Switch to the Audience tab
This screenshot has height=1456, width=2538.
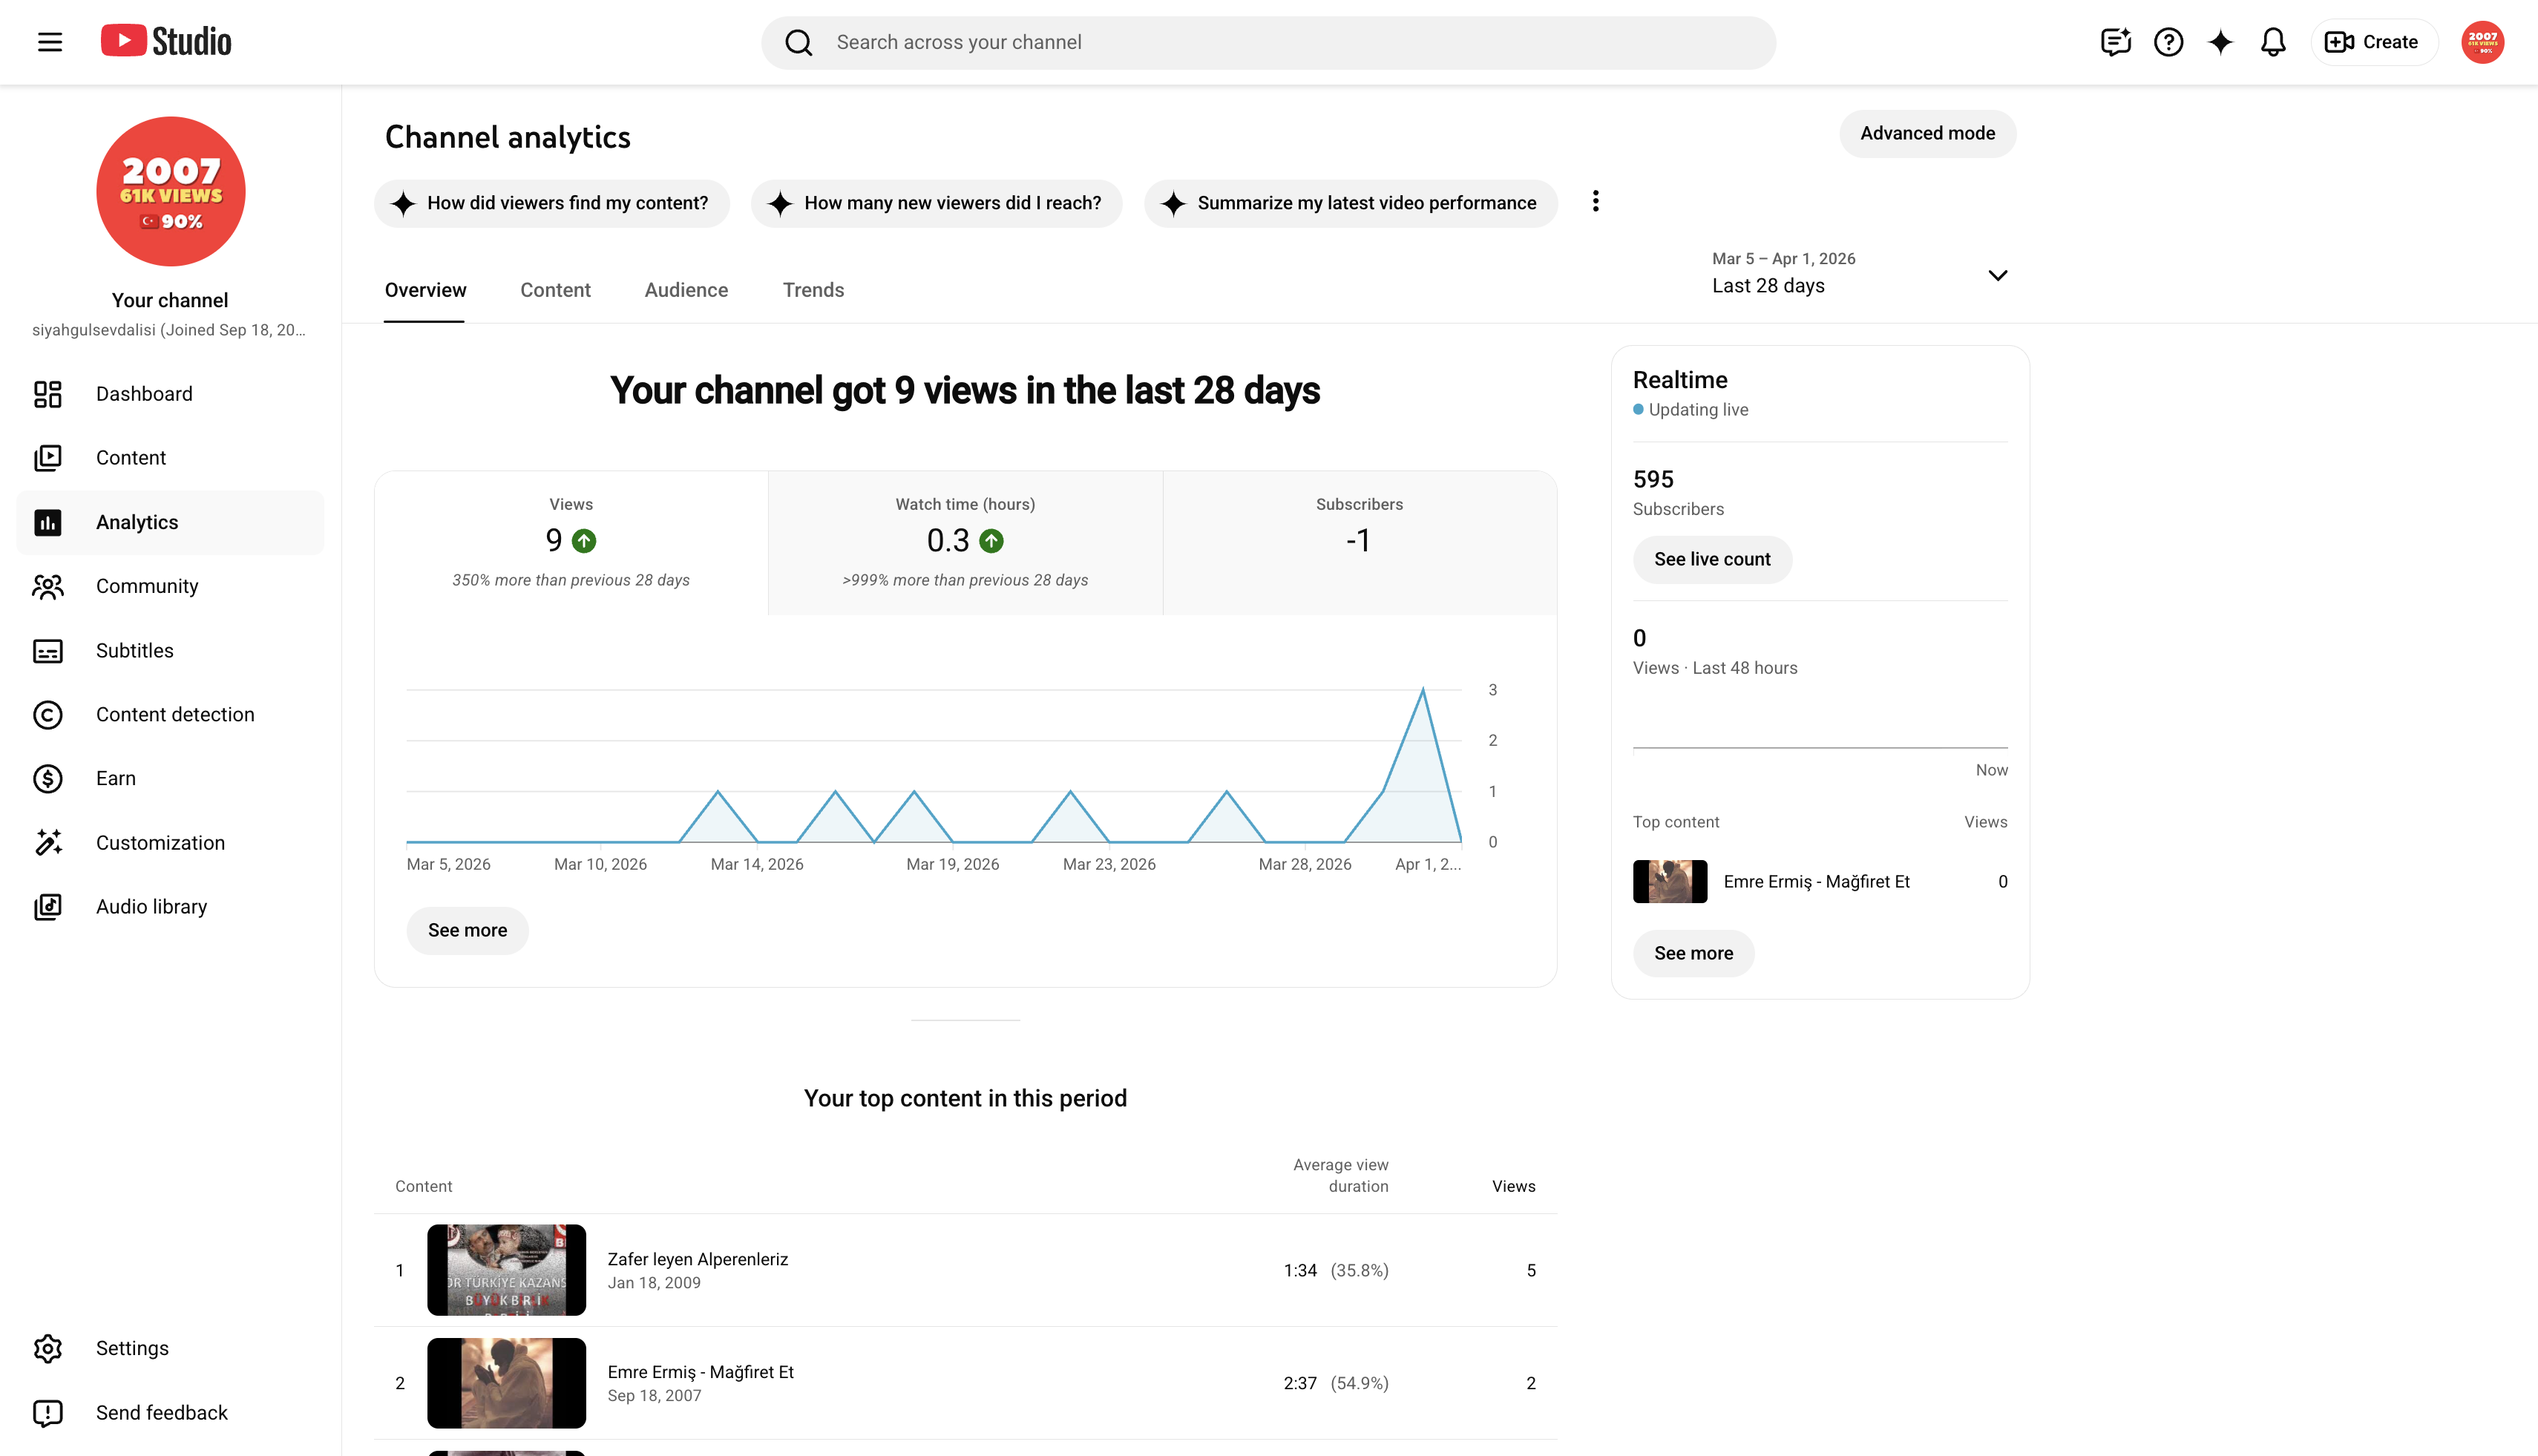pos(686,290)
